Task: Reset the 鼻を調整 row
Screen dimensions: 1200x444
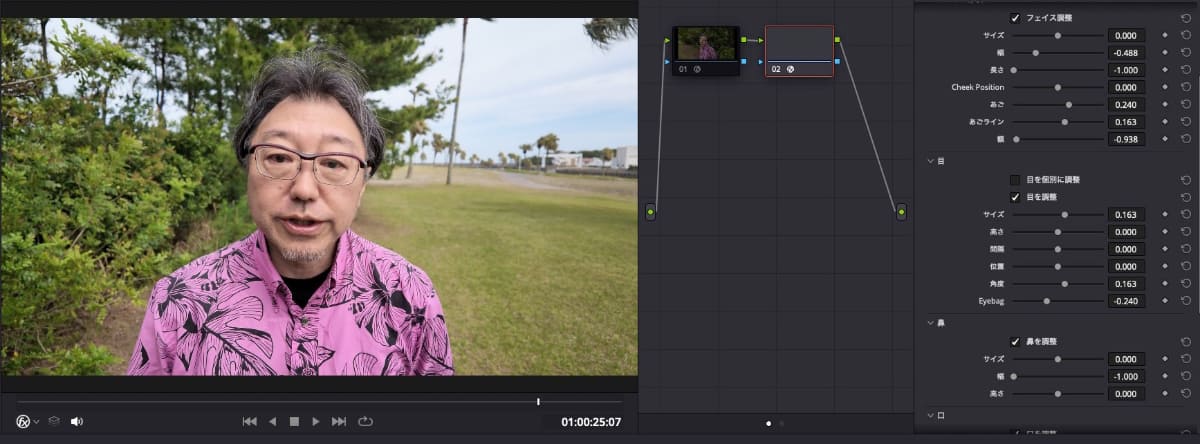Action: click(1185, 342)
